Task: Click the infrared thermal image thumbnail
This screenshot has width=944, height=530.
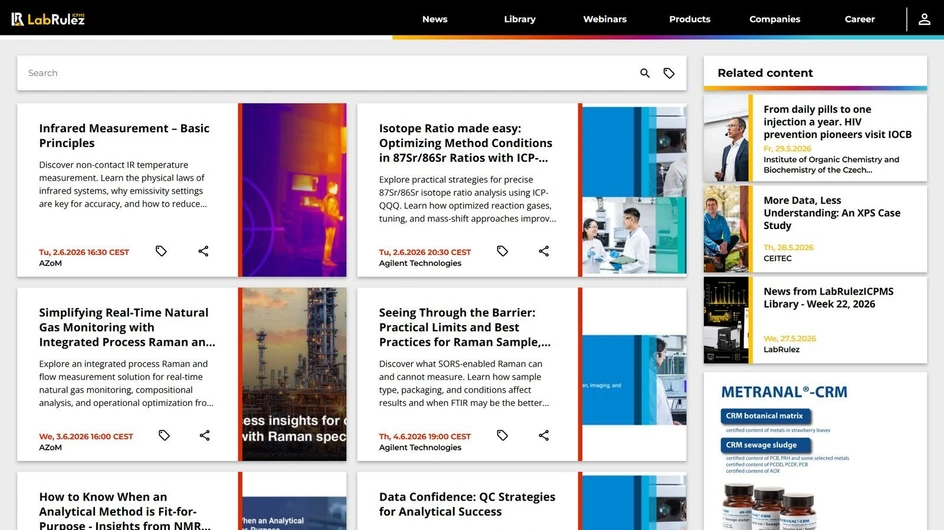Action: coord(294,190)
